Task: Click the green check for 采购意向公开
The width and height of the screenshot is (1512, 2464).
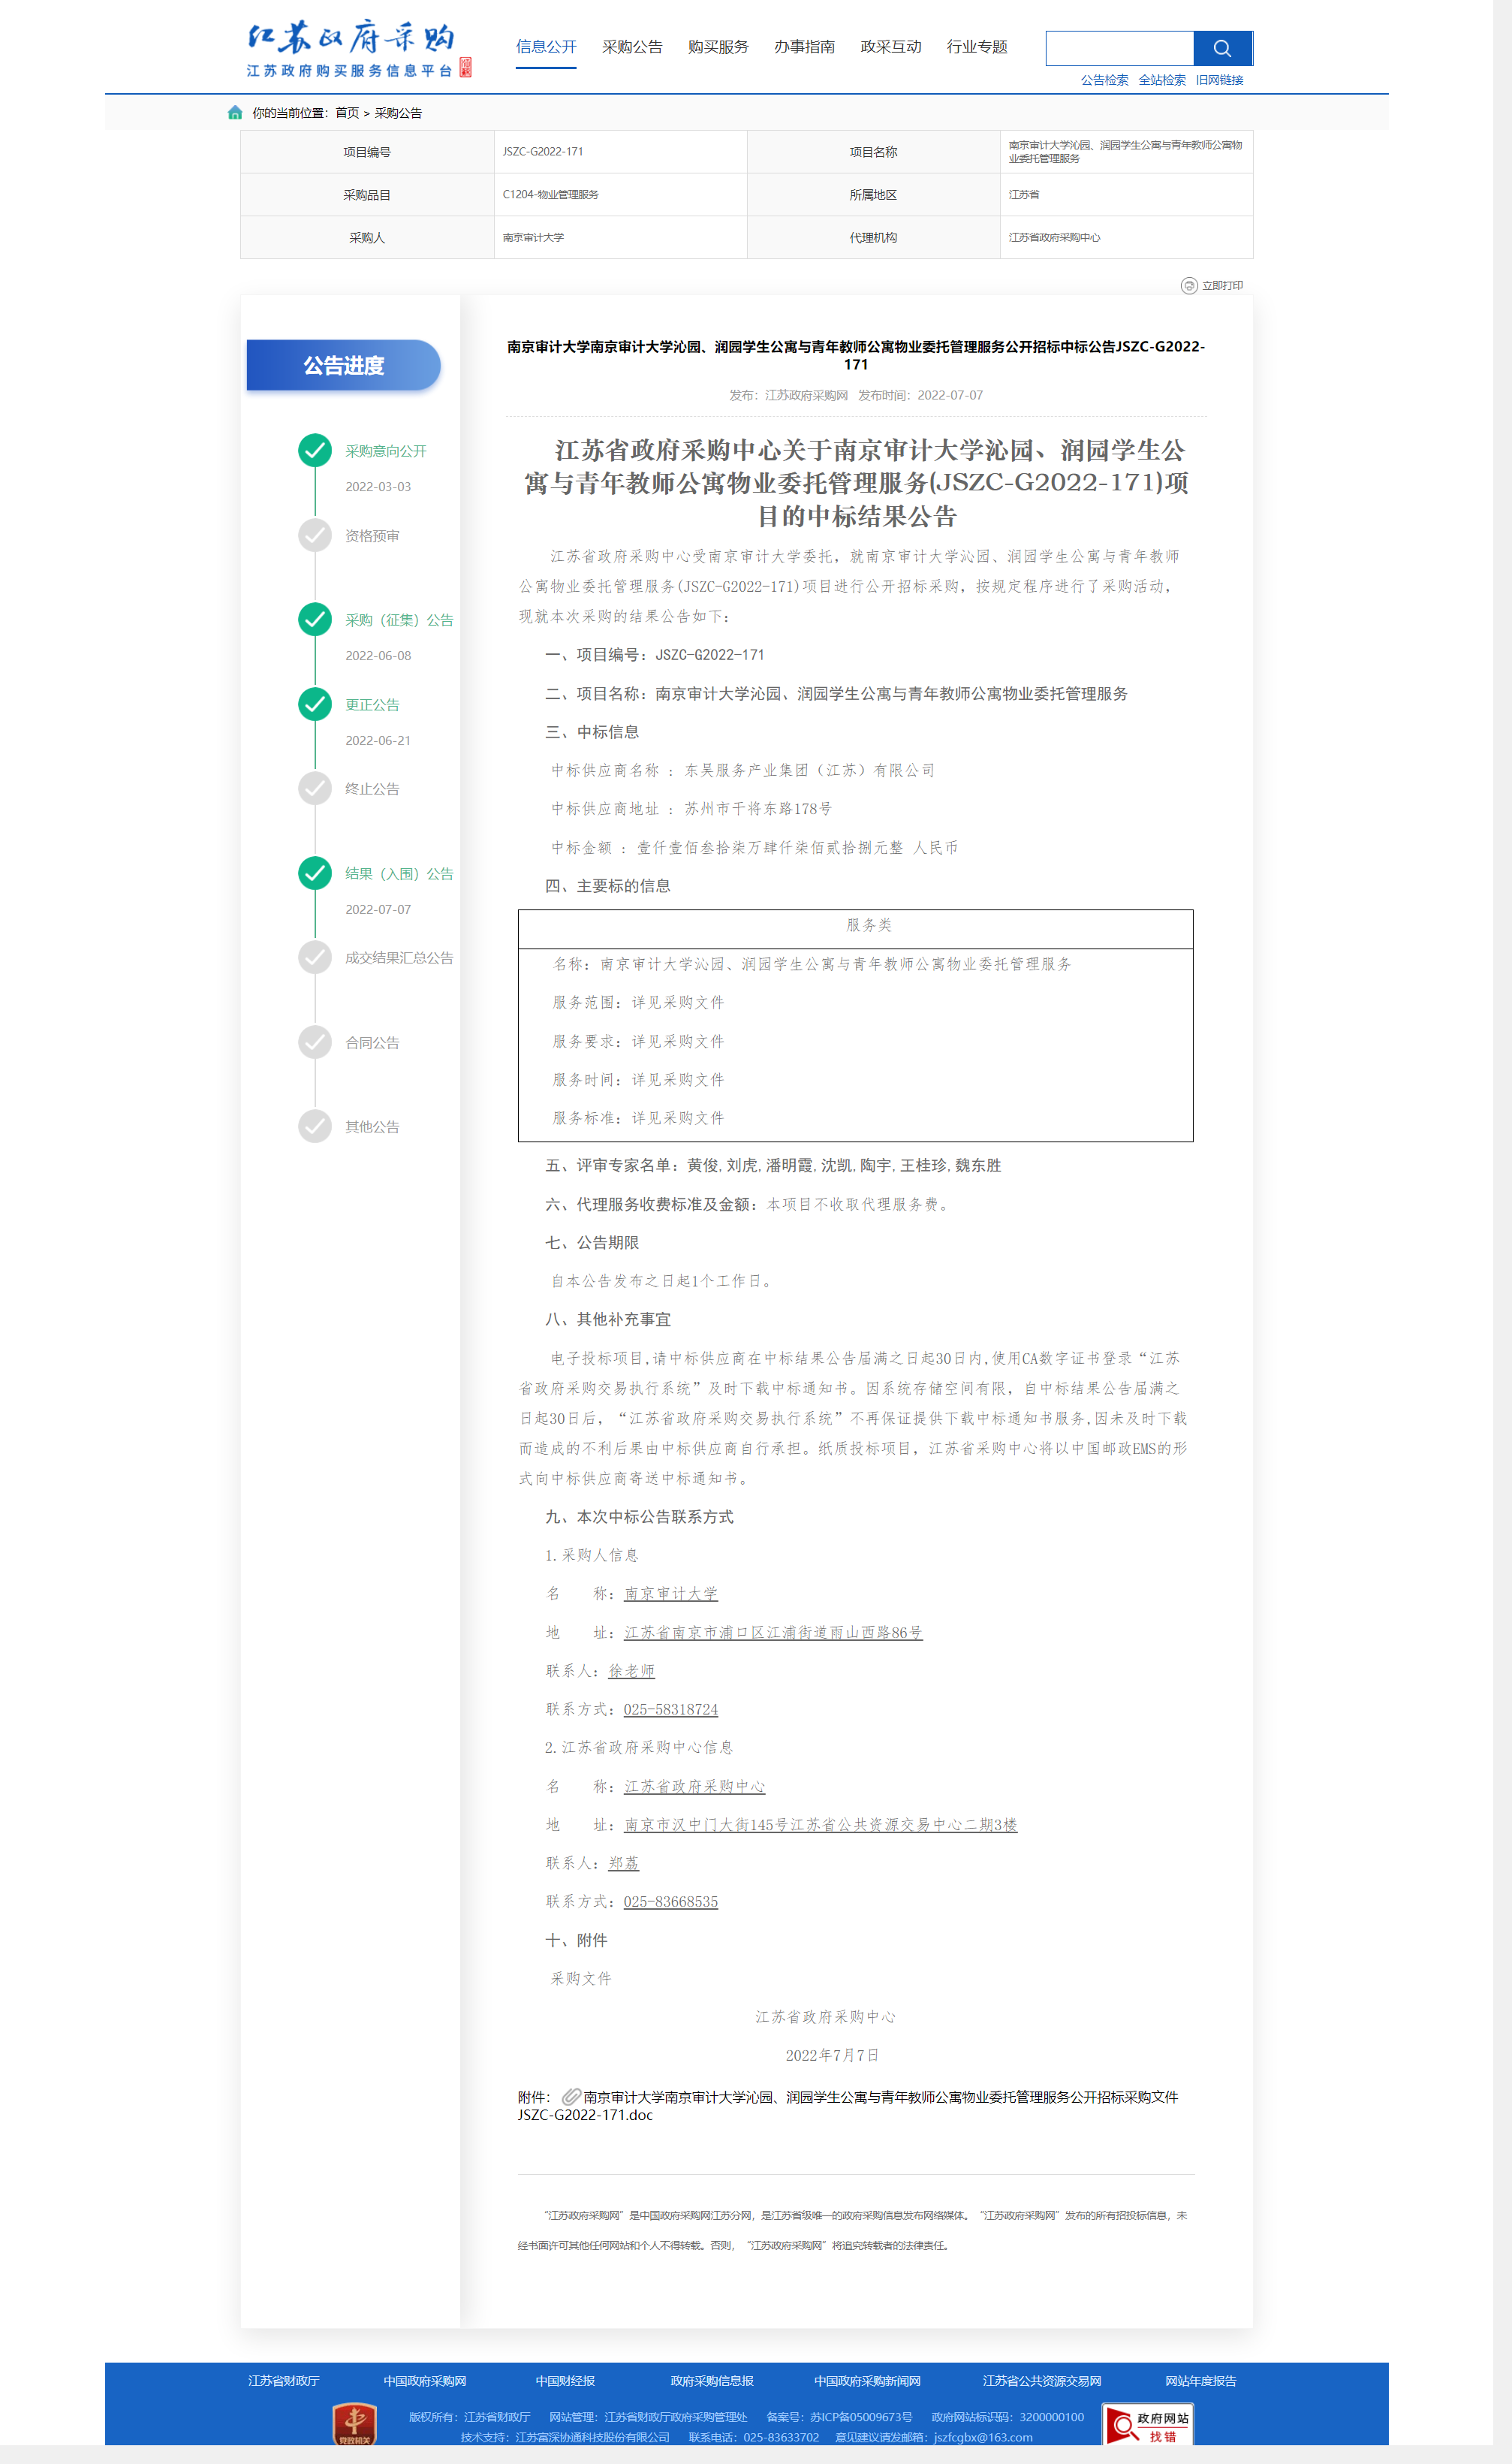Action: tap(315, 451)
